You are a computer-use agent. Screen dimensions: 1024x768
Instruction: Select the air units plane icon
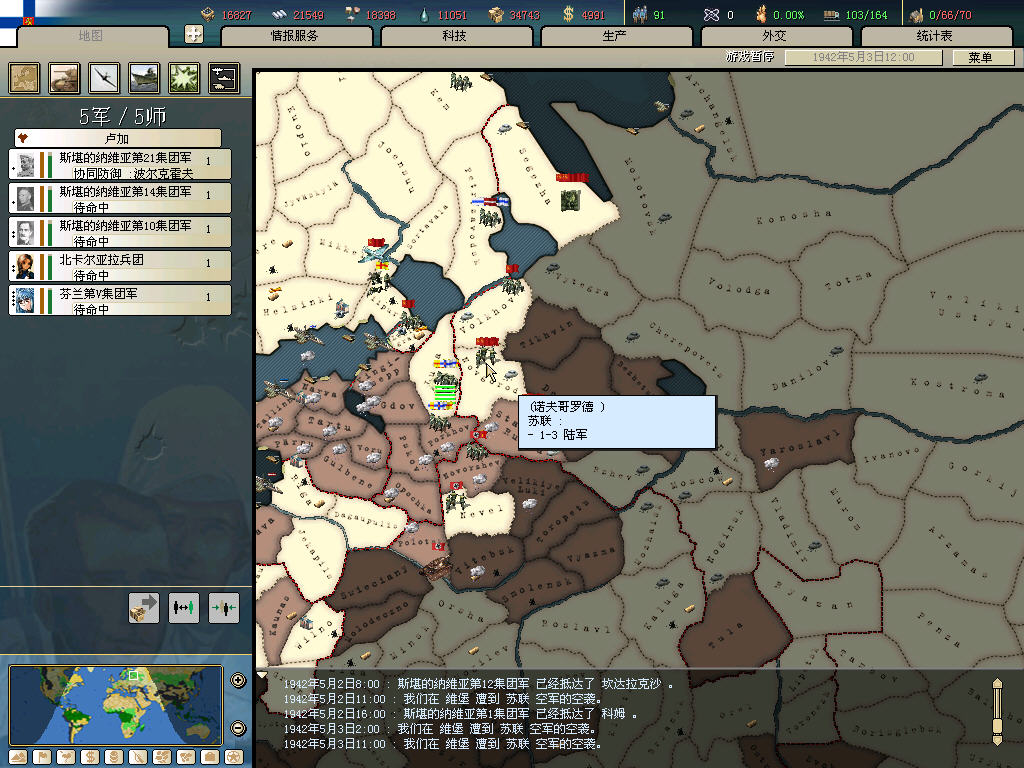pyautogui.click(x=105, y=78)
